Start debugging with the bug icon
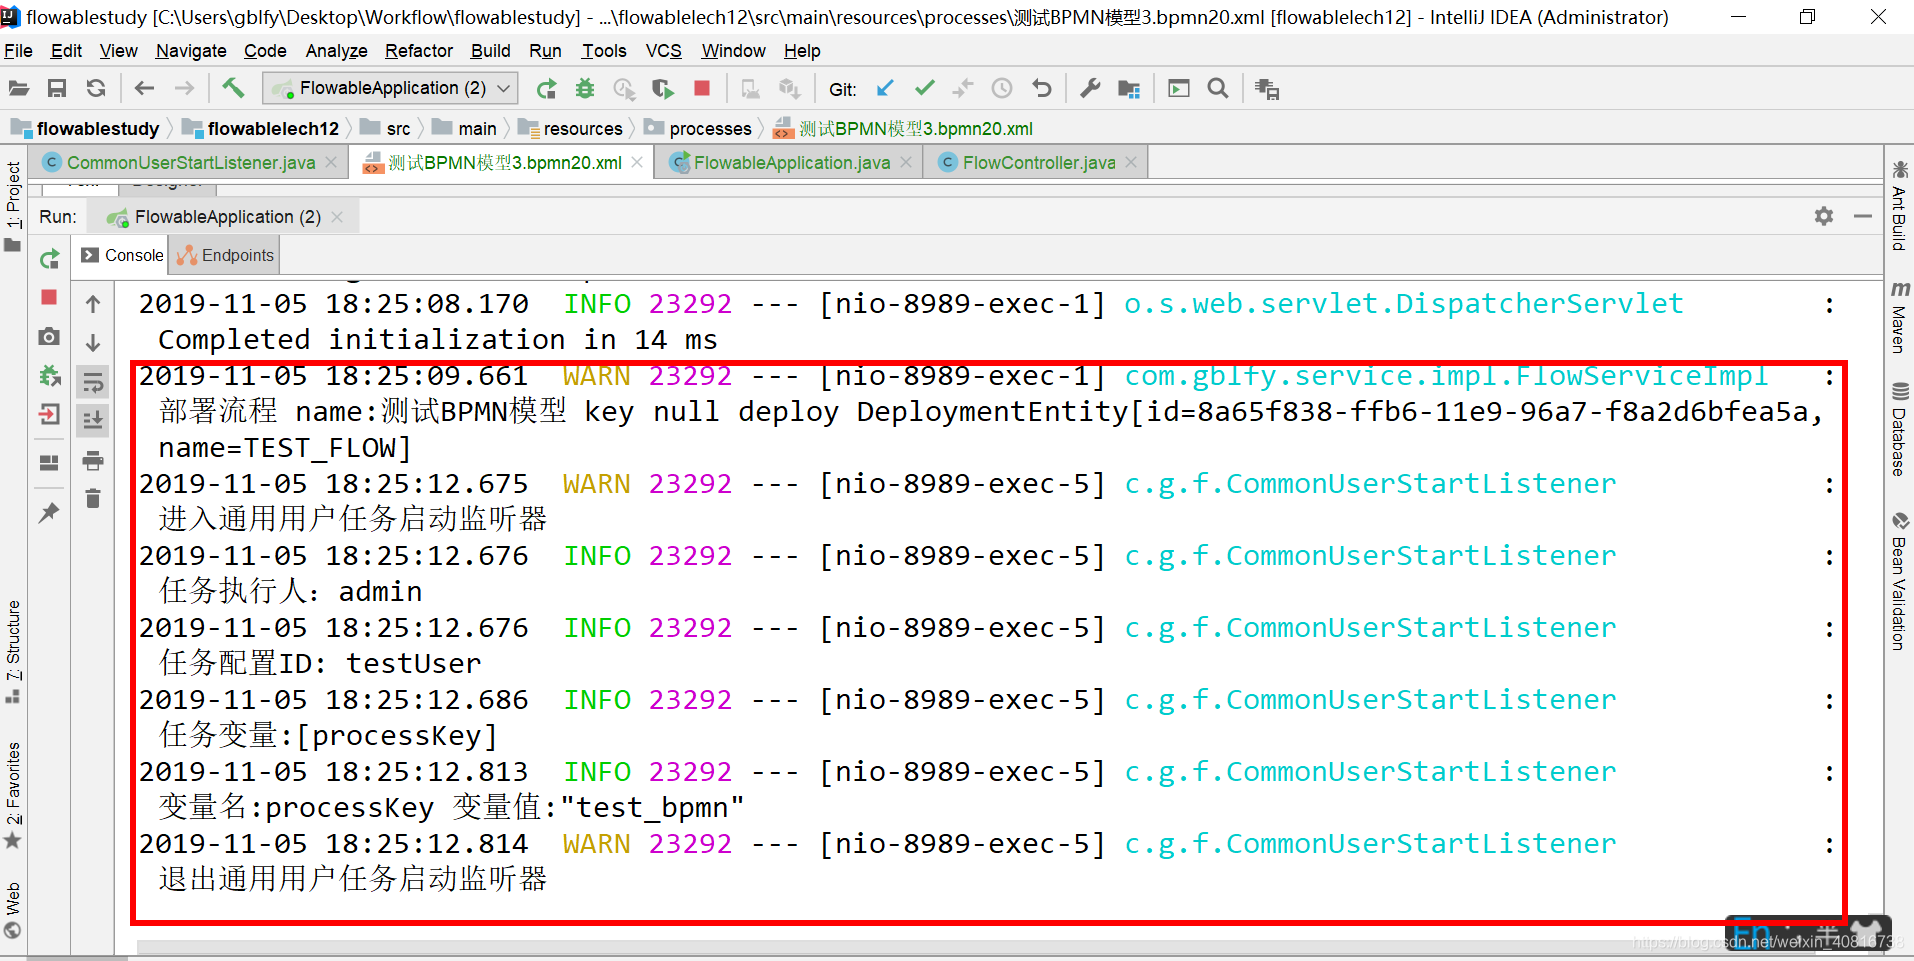 [585, 88]
